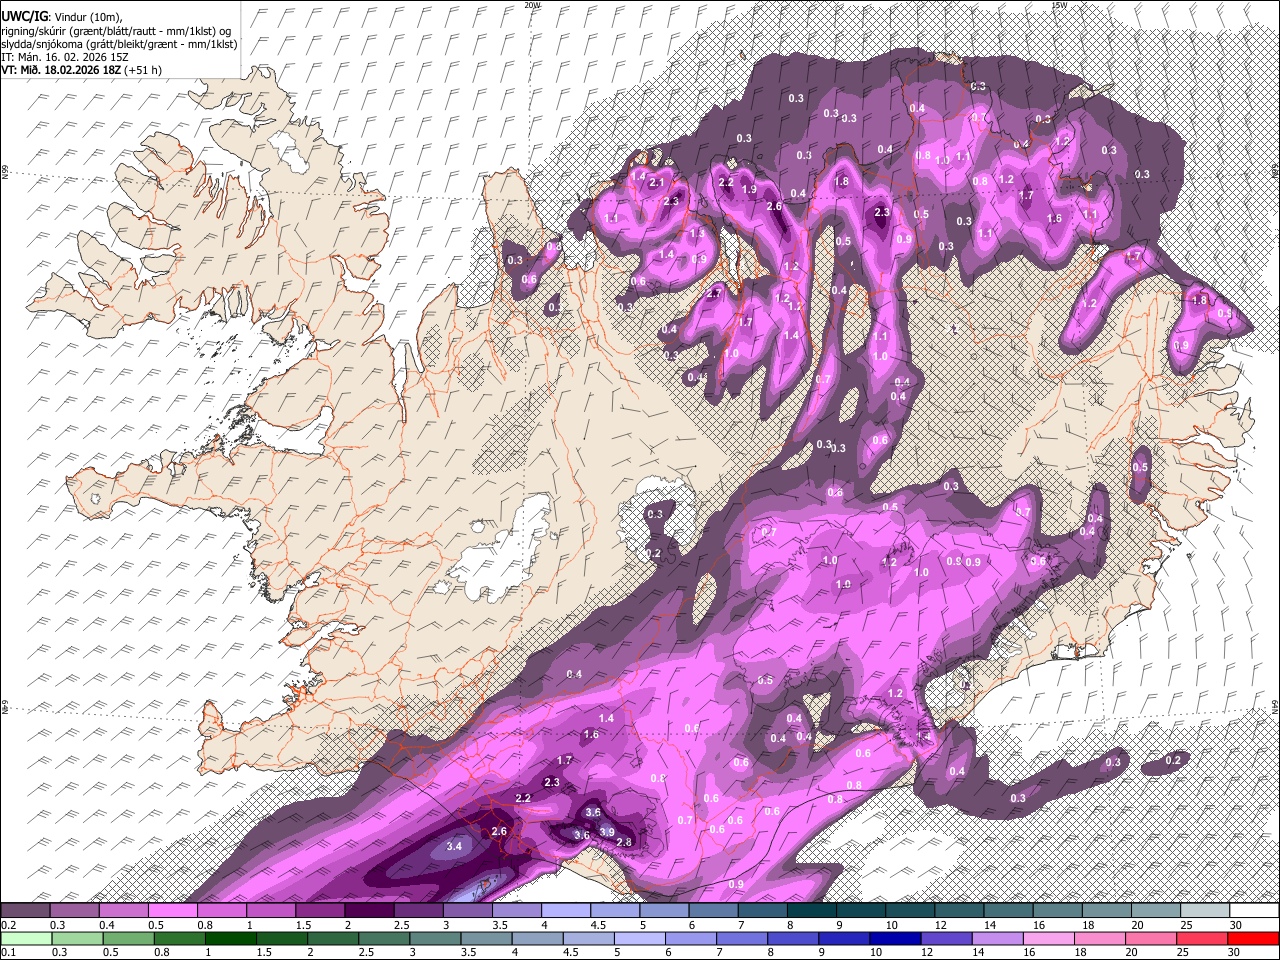
Task: Click the gray-teal 16 legend swatch
Action: [1057, 910]
